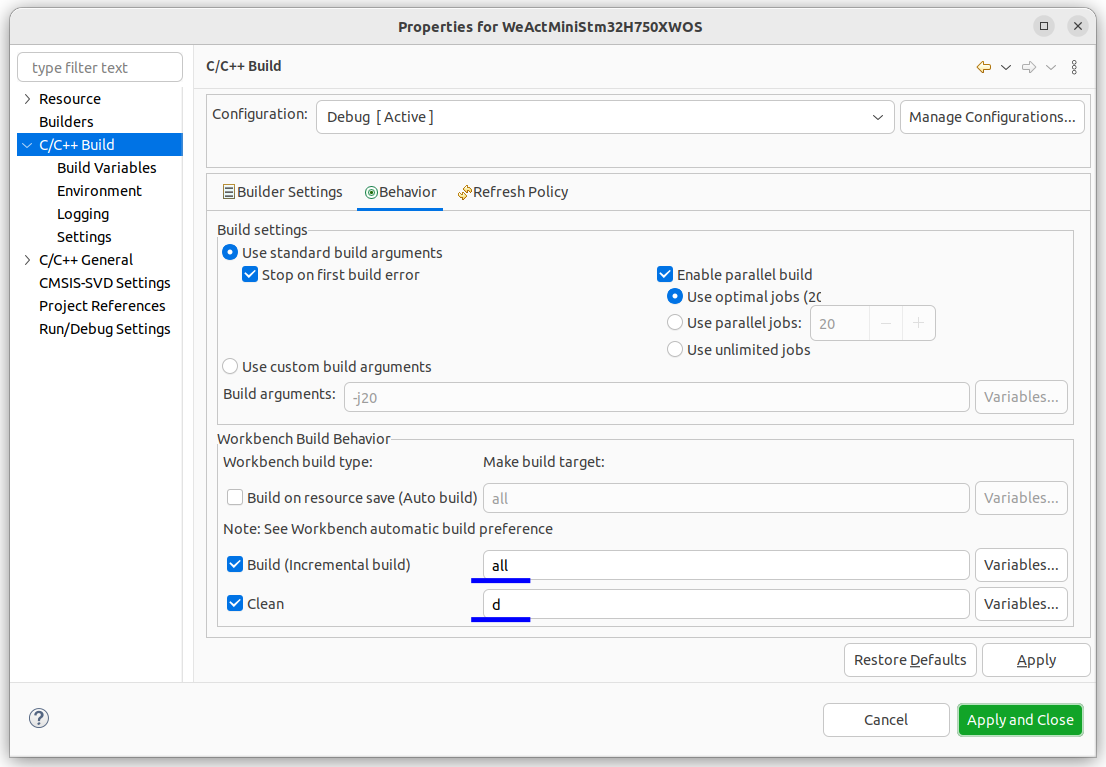Click the minus stepper for parallel jobs

pyautogui.click(x=886, y=323)
